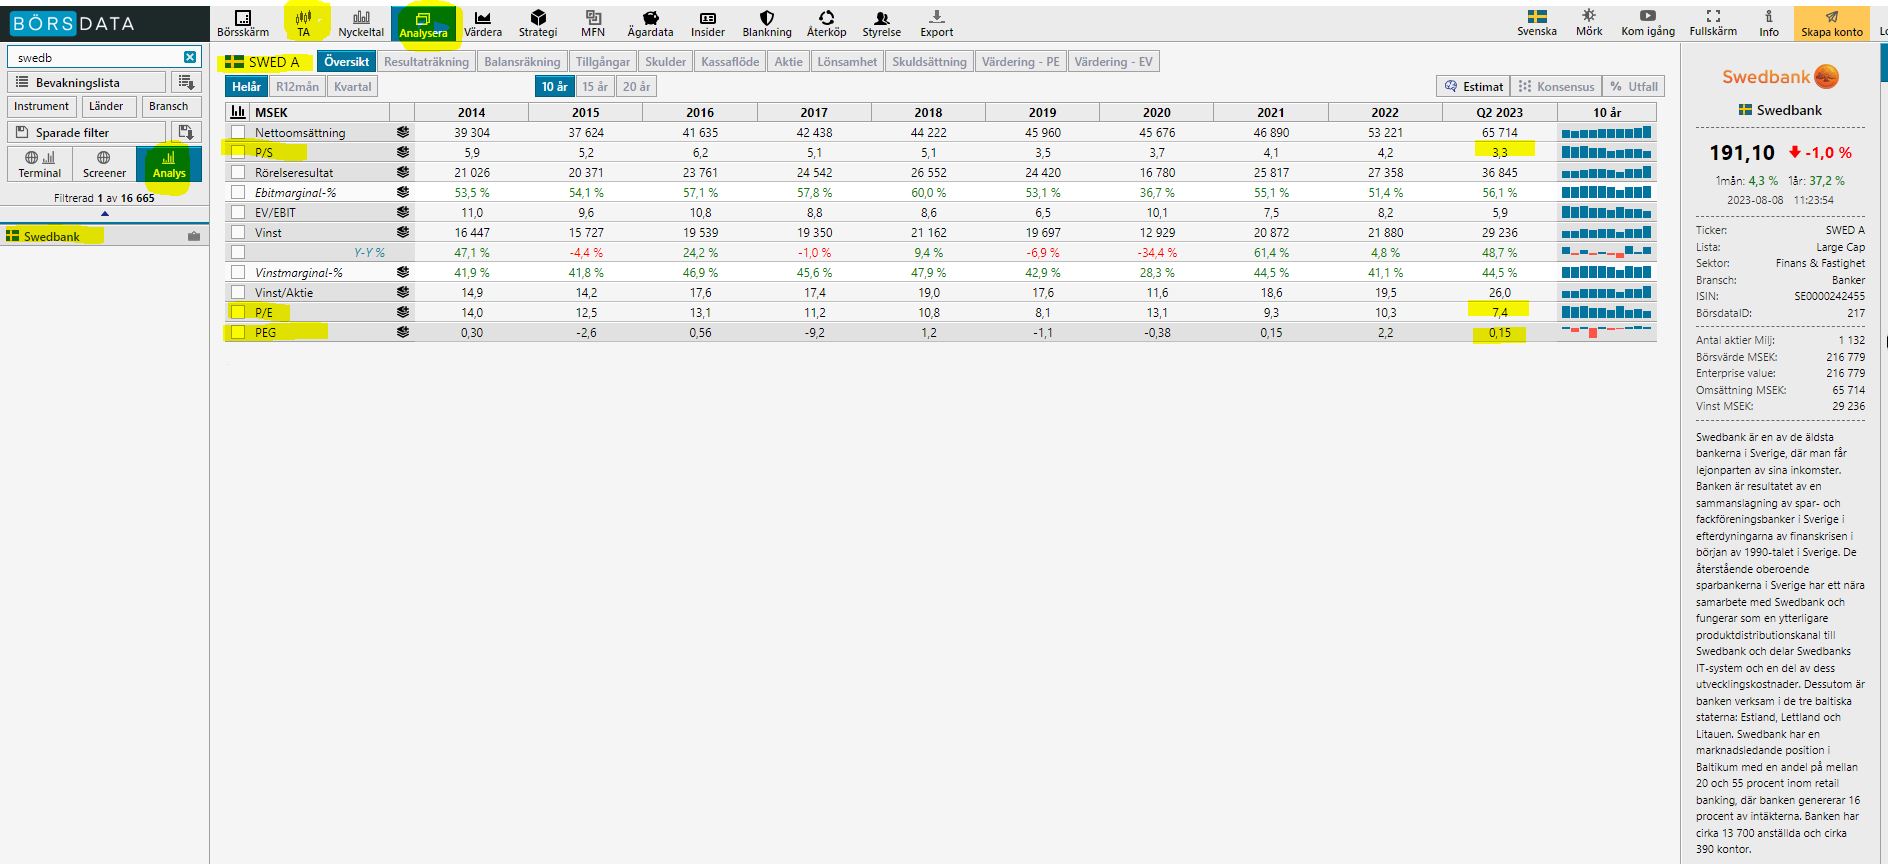This screenshot has width=1888, height=864.
Task: Enable dark mode with Mörk icon
Action: [x=1589, y=23]
